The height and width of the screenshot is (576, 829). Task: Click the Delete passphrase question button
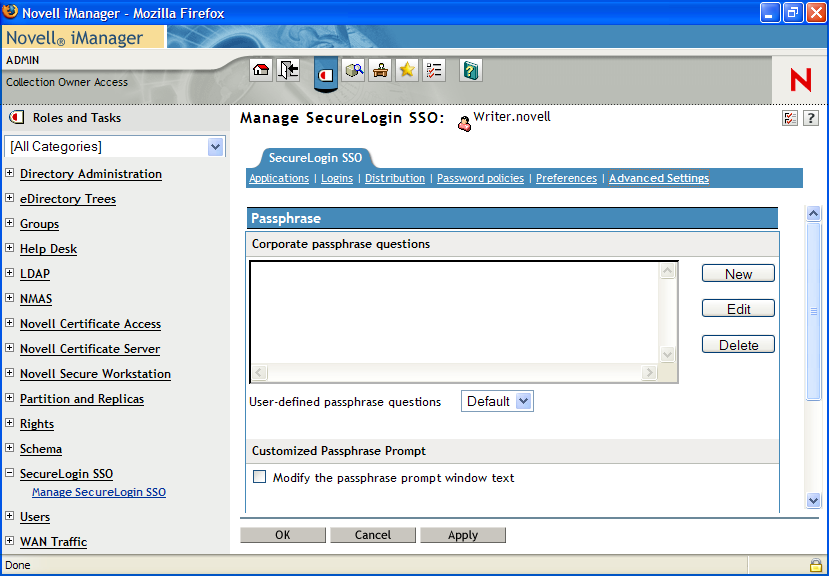[x=738, y=345]
